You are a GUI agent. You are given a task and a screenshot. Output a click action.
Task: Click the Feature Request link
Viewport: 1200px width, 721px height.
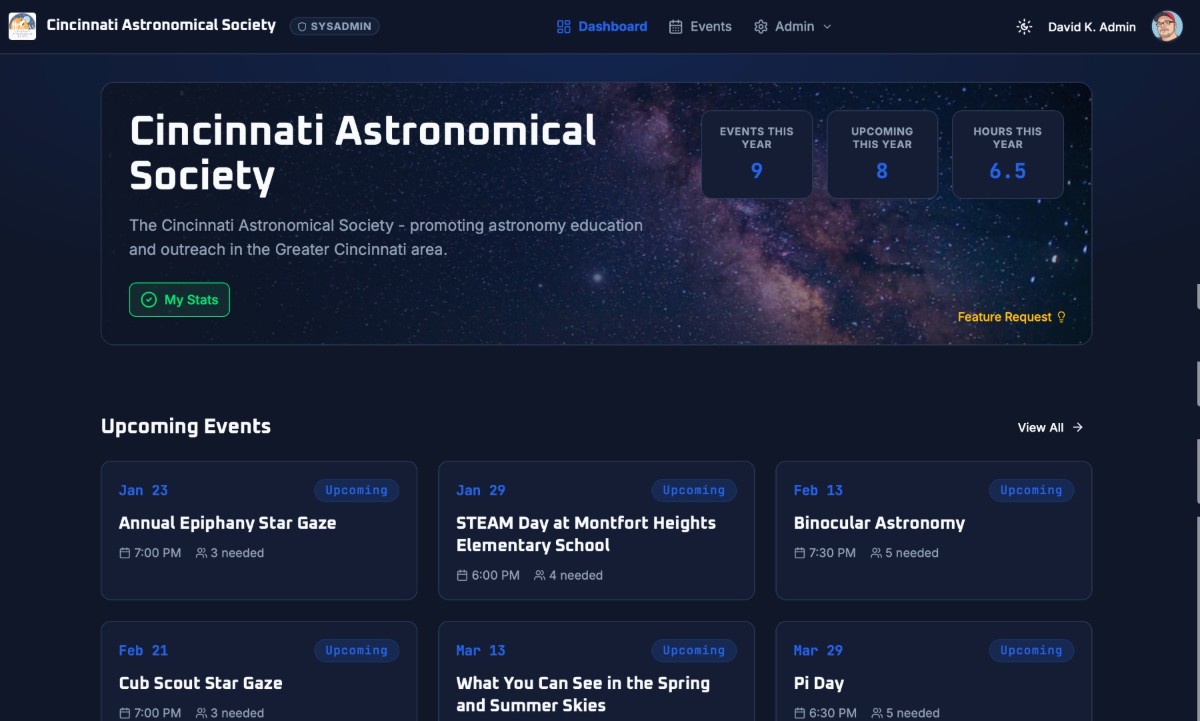(1004, 317)
